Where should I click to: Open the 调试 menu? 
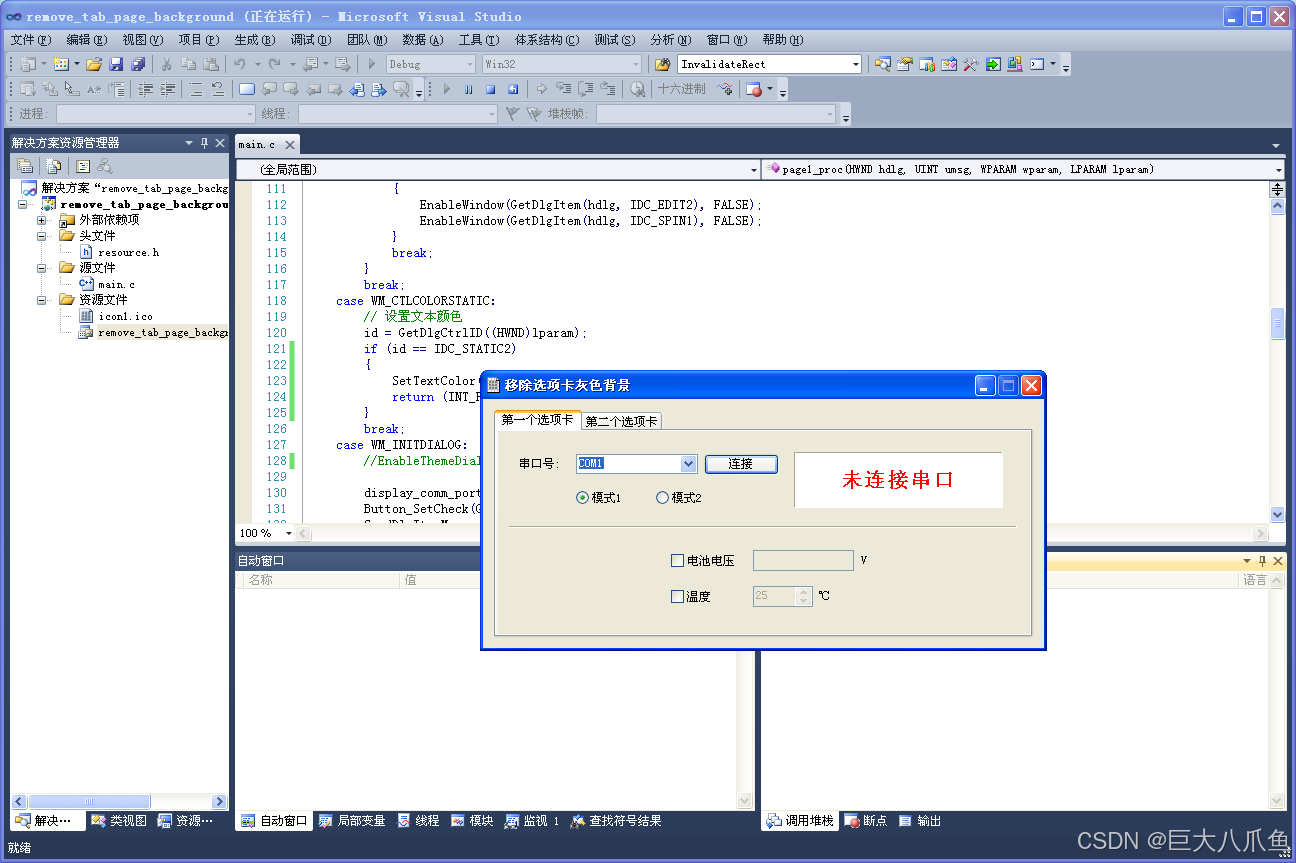tap(310, 40)
